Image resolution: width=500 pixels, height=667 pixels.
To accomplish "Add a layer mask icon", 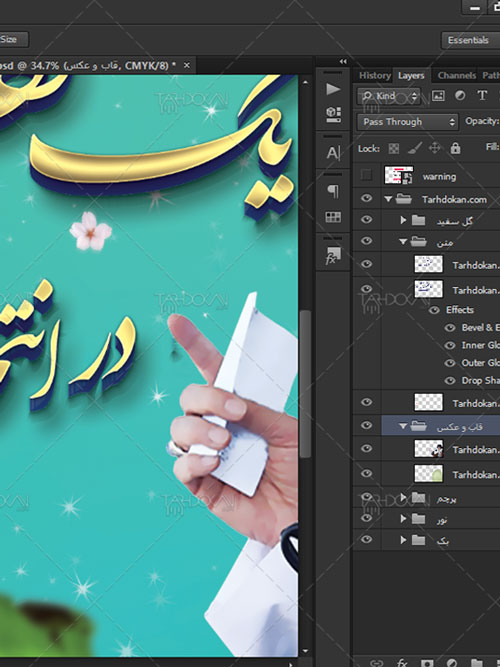I will pos(427,663).
